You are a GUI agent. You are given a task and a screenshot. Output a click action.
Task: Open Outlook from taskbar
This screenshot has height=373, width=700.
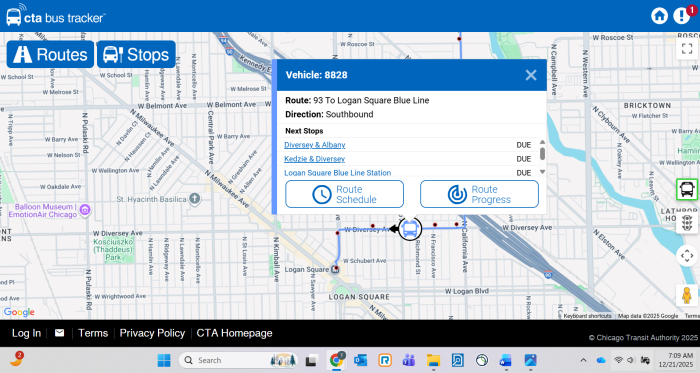pyautogui.click(x=360, y=360)
